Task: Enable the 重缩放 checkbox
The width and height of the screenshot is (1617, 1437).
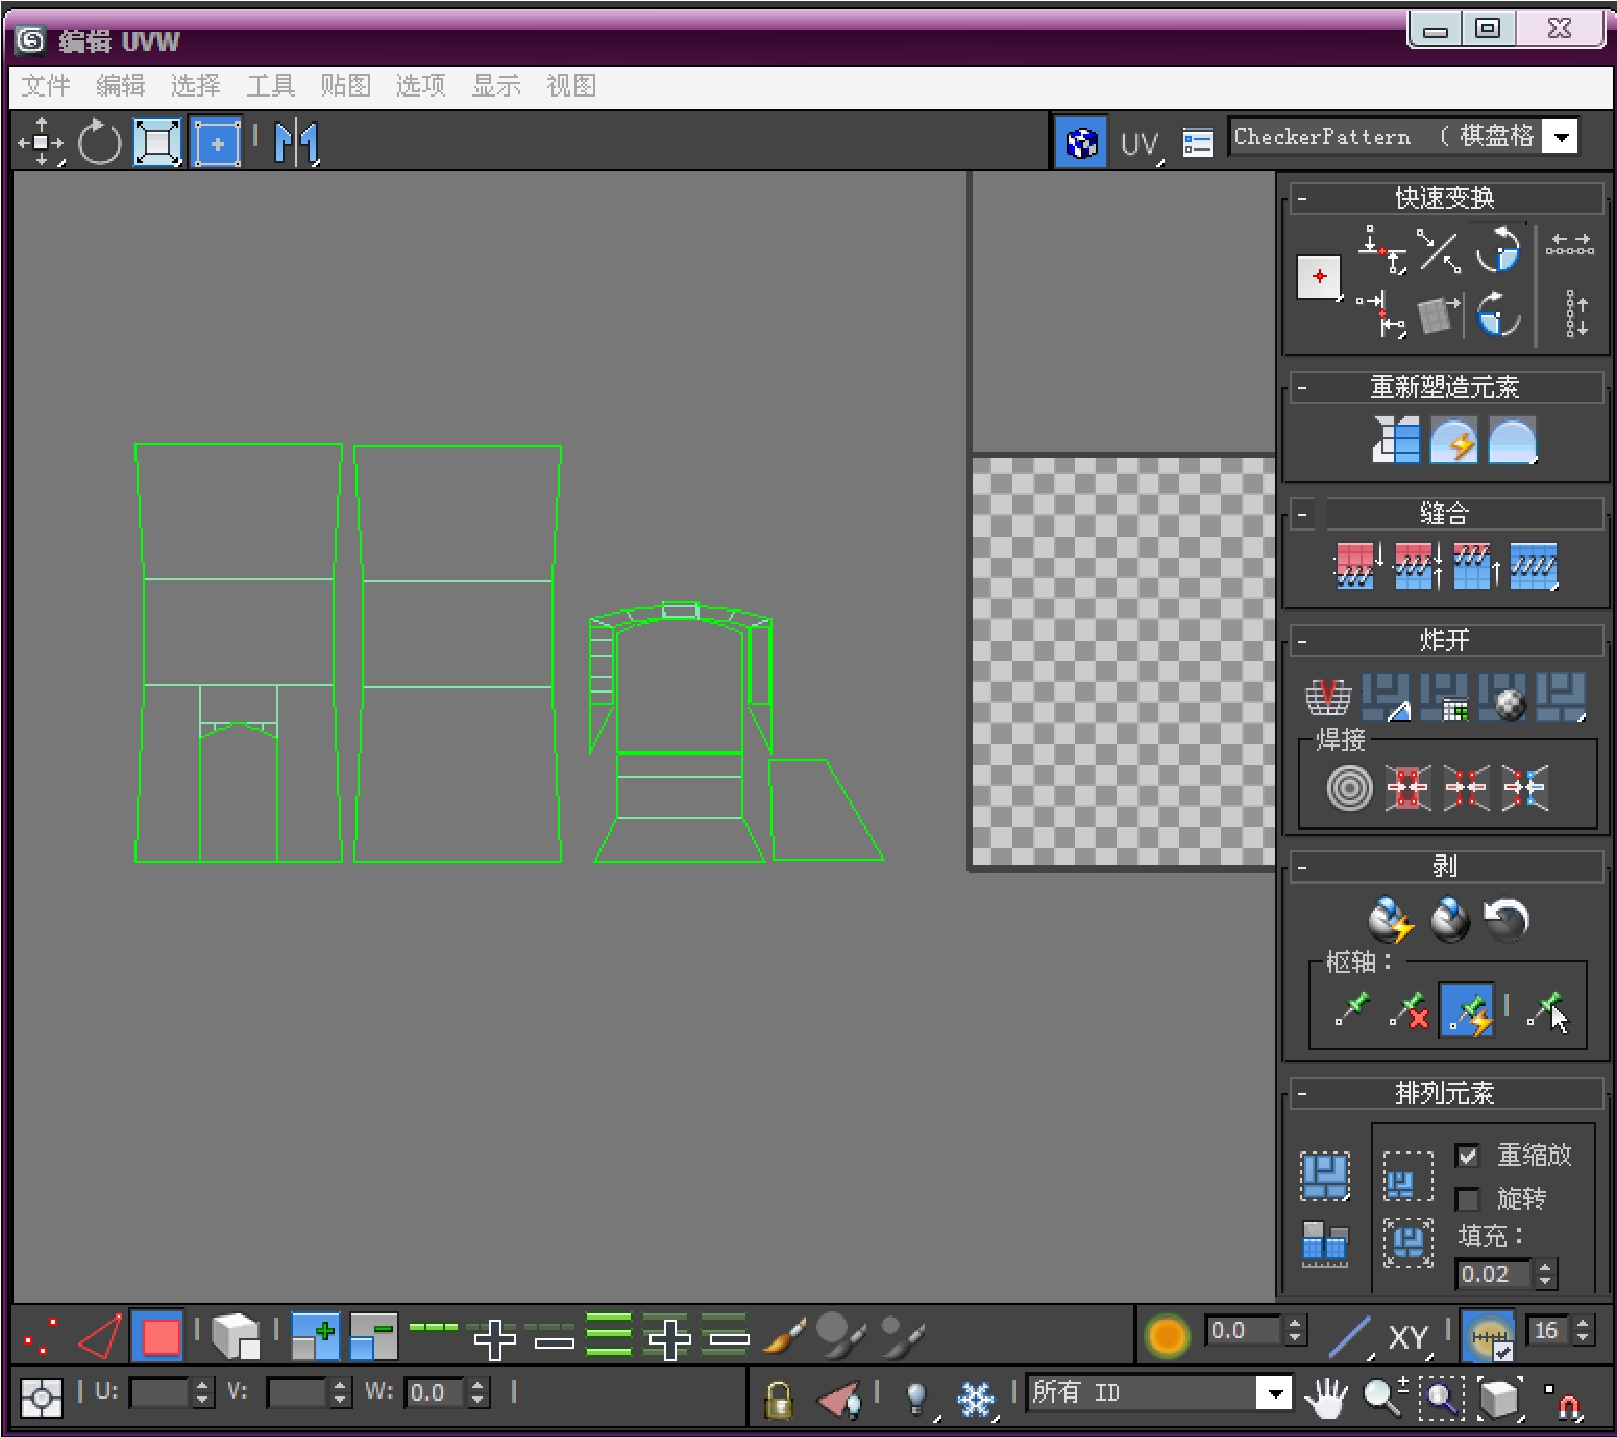Action: click(x=1467, y=1156)
